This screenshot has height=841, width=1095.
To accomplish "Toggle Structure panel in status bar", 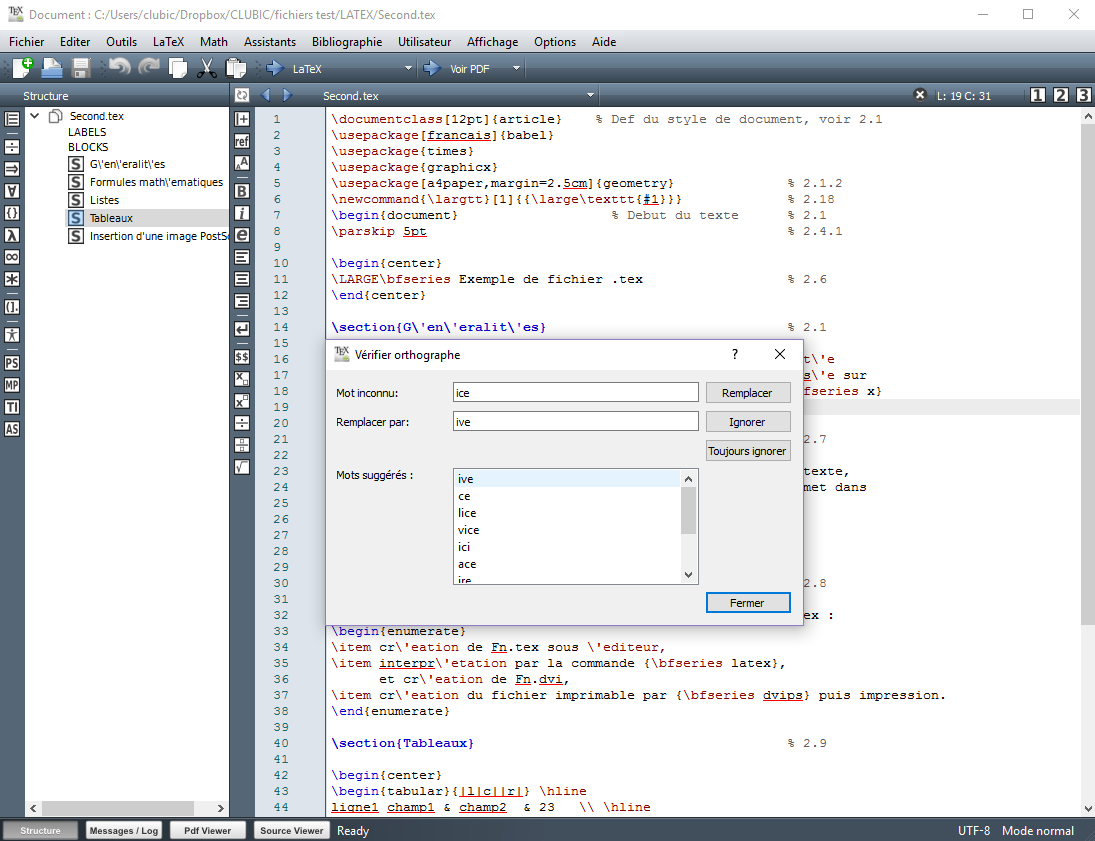I will tap(40, 830).
